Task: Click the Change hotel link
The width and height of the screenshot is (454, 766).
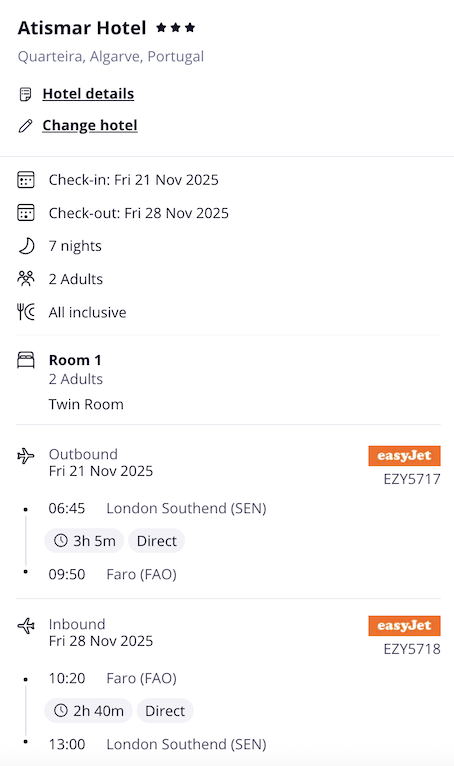Action: pyautogui.click(x=89, y=125)
